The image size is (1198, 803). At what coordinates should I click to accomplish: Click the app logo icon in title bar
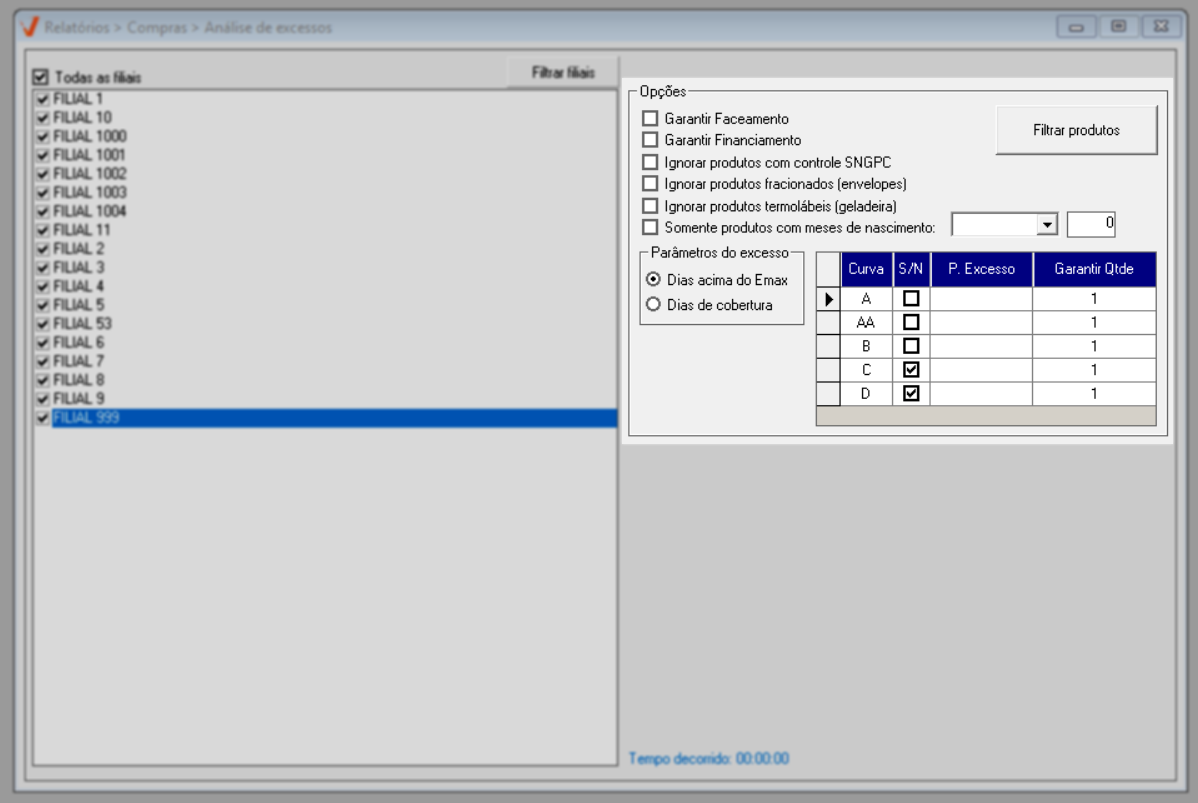point(30,27)
